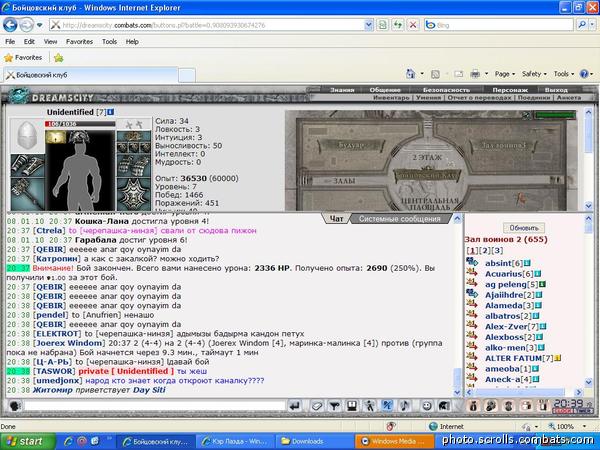
Task: Click user name Acuarius in the list
Action: pyautogui.click(x=503, y=274)
